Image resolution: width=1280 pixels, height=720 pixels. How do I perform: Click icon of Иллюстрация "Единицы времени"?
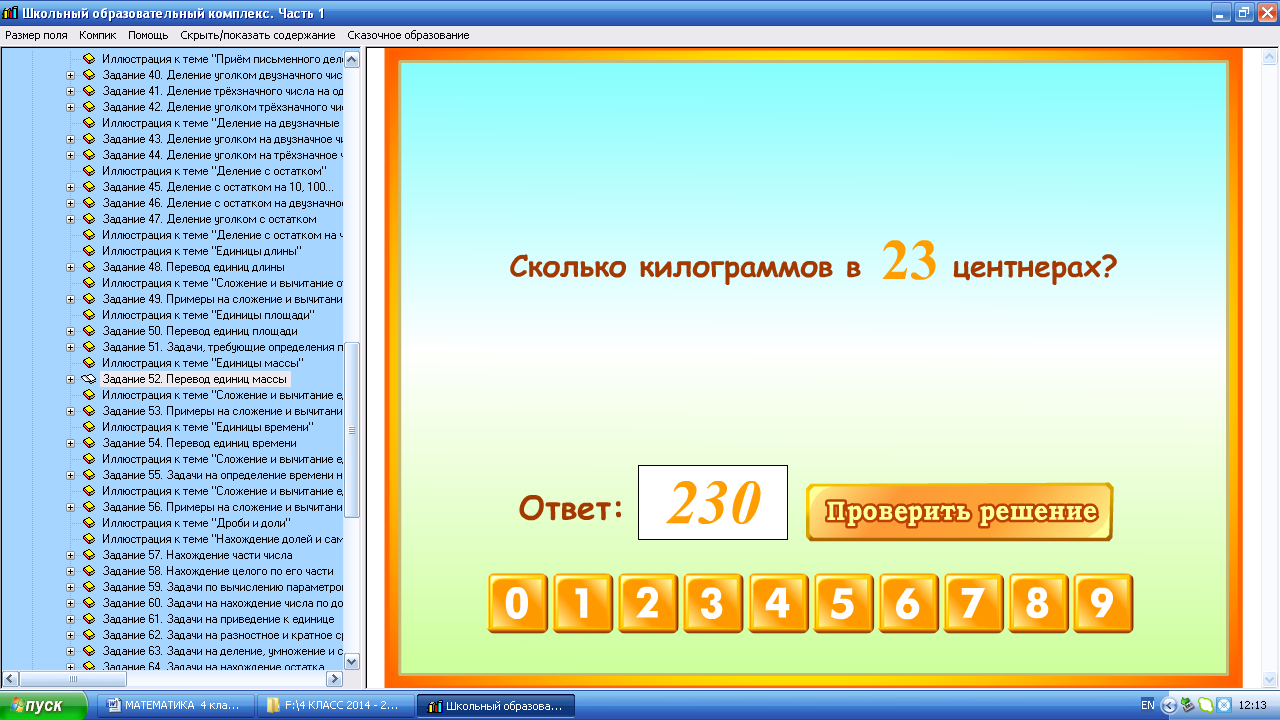tap(88, 427)
